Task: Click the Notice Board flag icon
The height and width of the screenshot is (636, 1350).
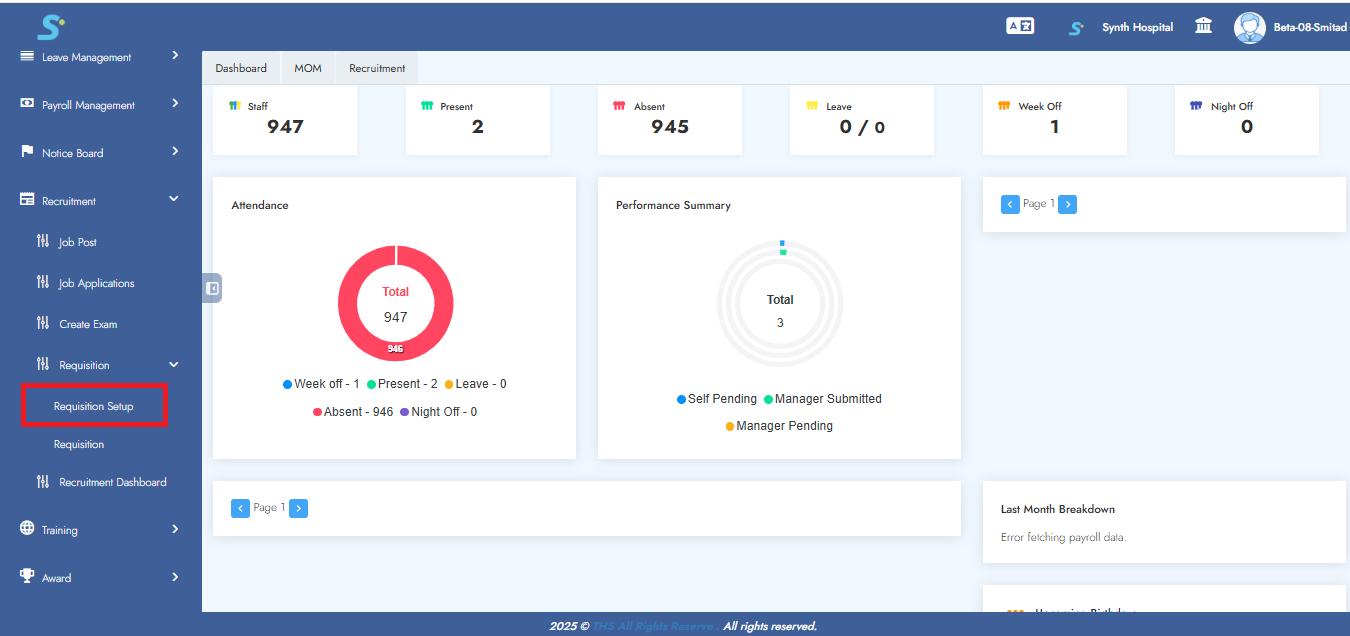Action: click(27, 152)
